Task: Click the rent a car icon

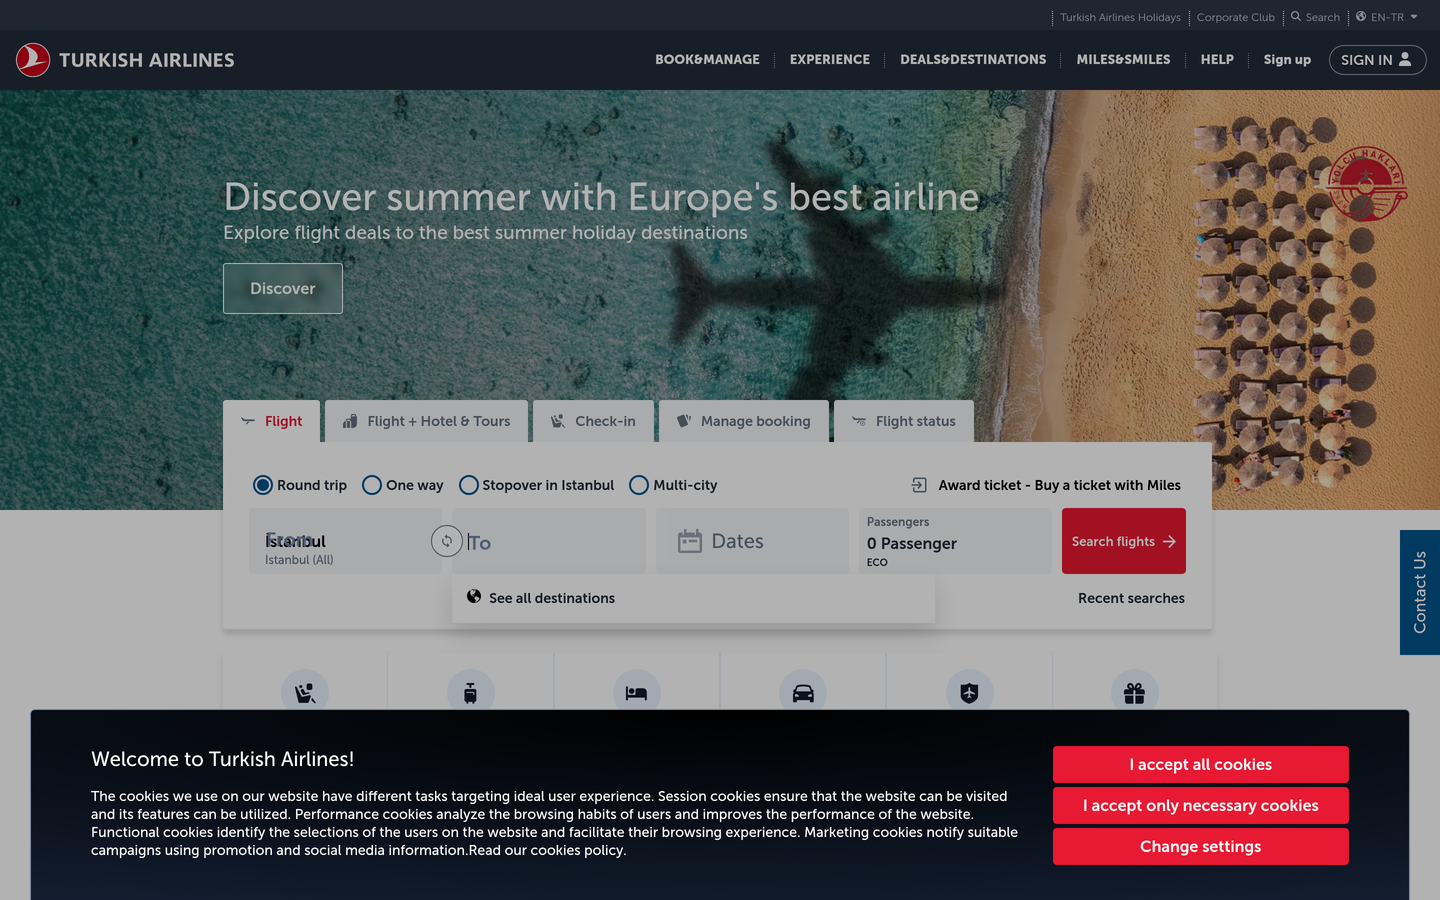Action: pos(803,692)
